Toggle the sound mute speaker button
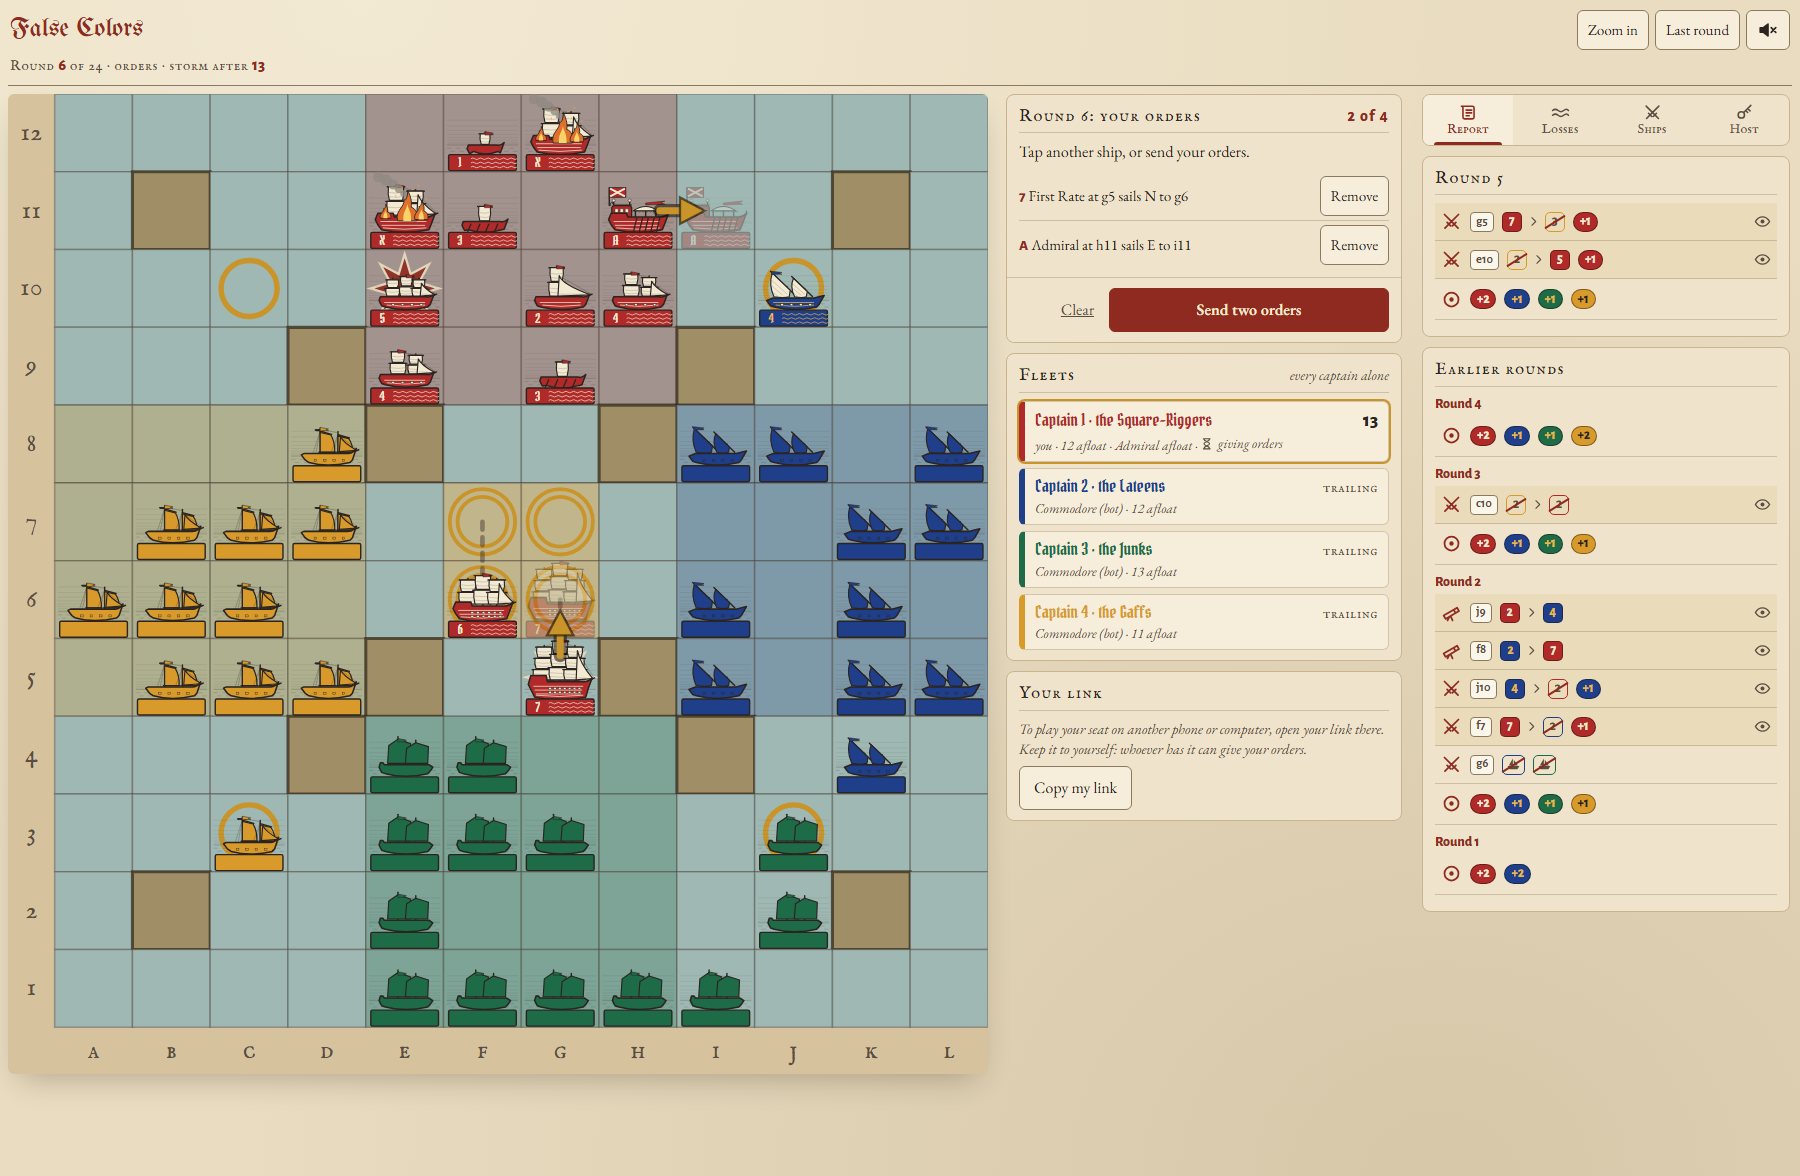The width and height of the screenshot is (1800, 1176). (1767, 30)
